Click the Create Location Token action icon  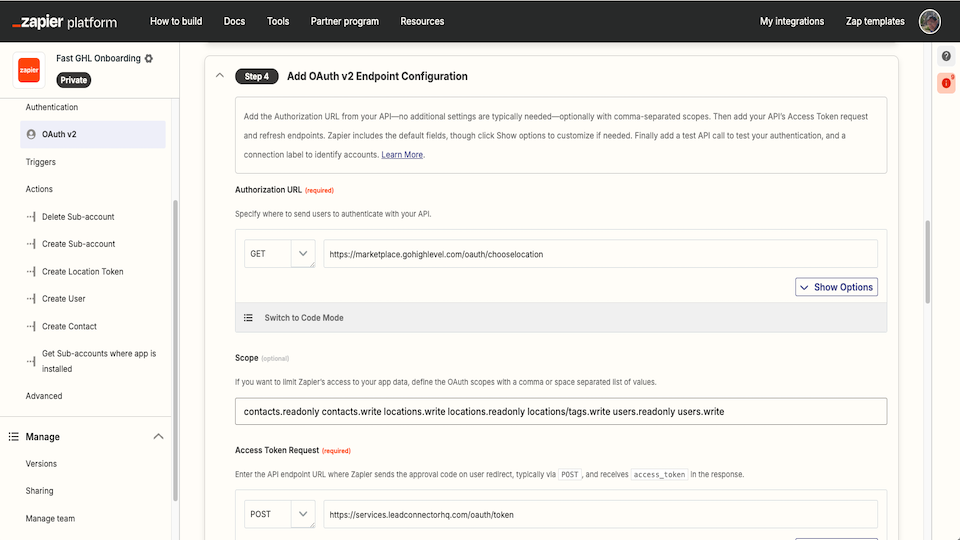(x=31, y=271)
